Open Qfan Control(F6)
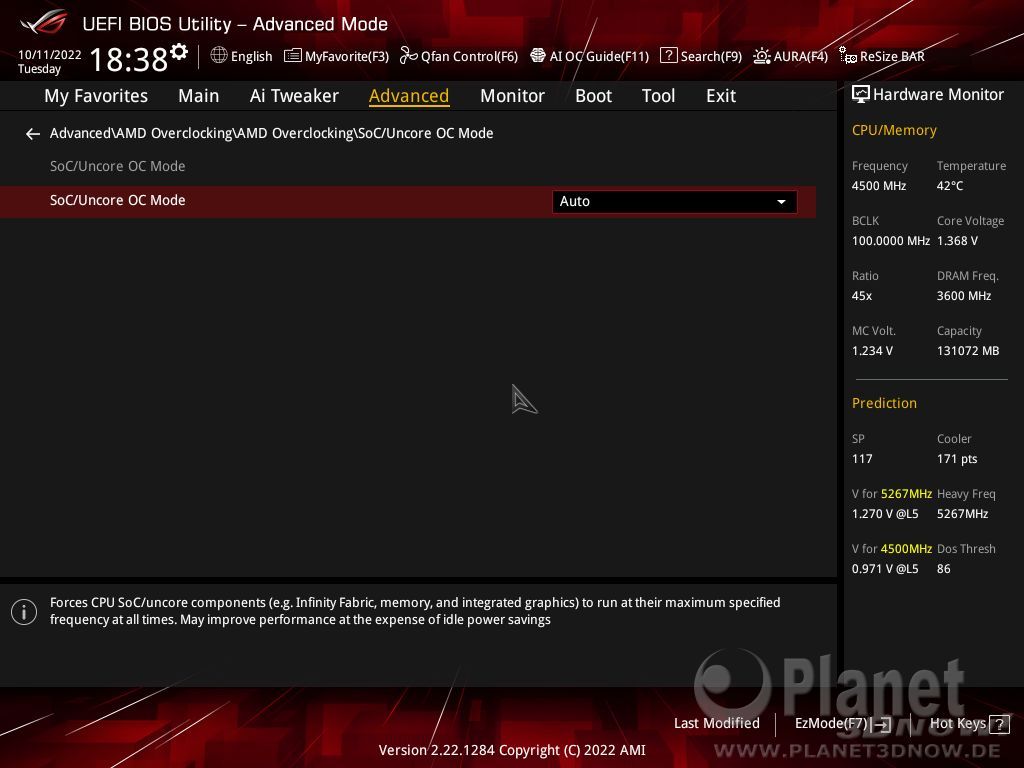This screenshot has width=1024, height=768. click(458, 56)
